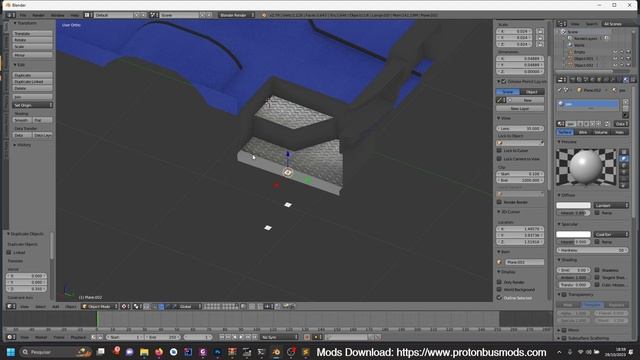Open the Window menu
The width and height of the screenshot is (640, 360).
pyautogui.click(x=58, y=15)
